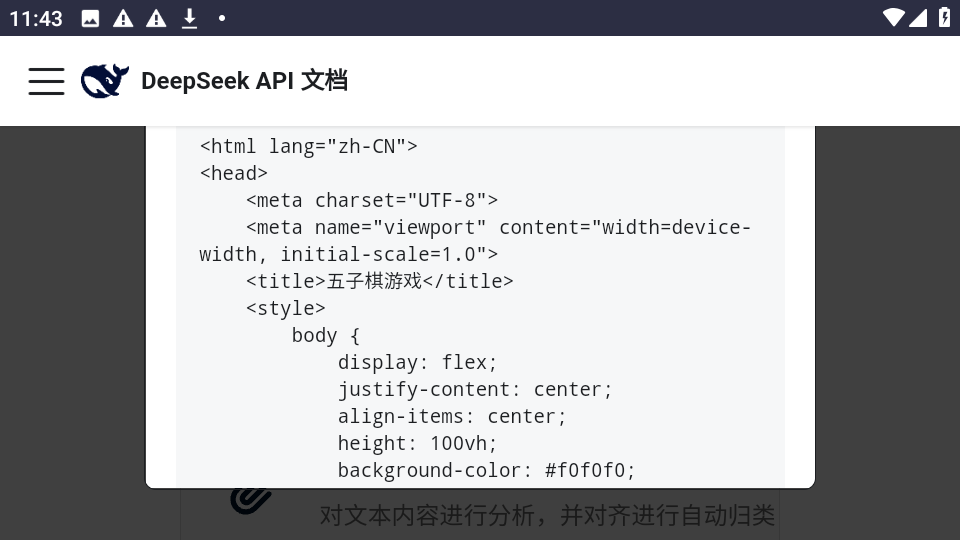The image size is (960, 540).
Task: Tap the Wi-Fi status icon
Action: tap(893, 18)
